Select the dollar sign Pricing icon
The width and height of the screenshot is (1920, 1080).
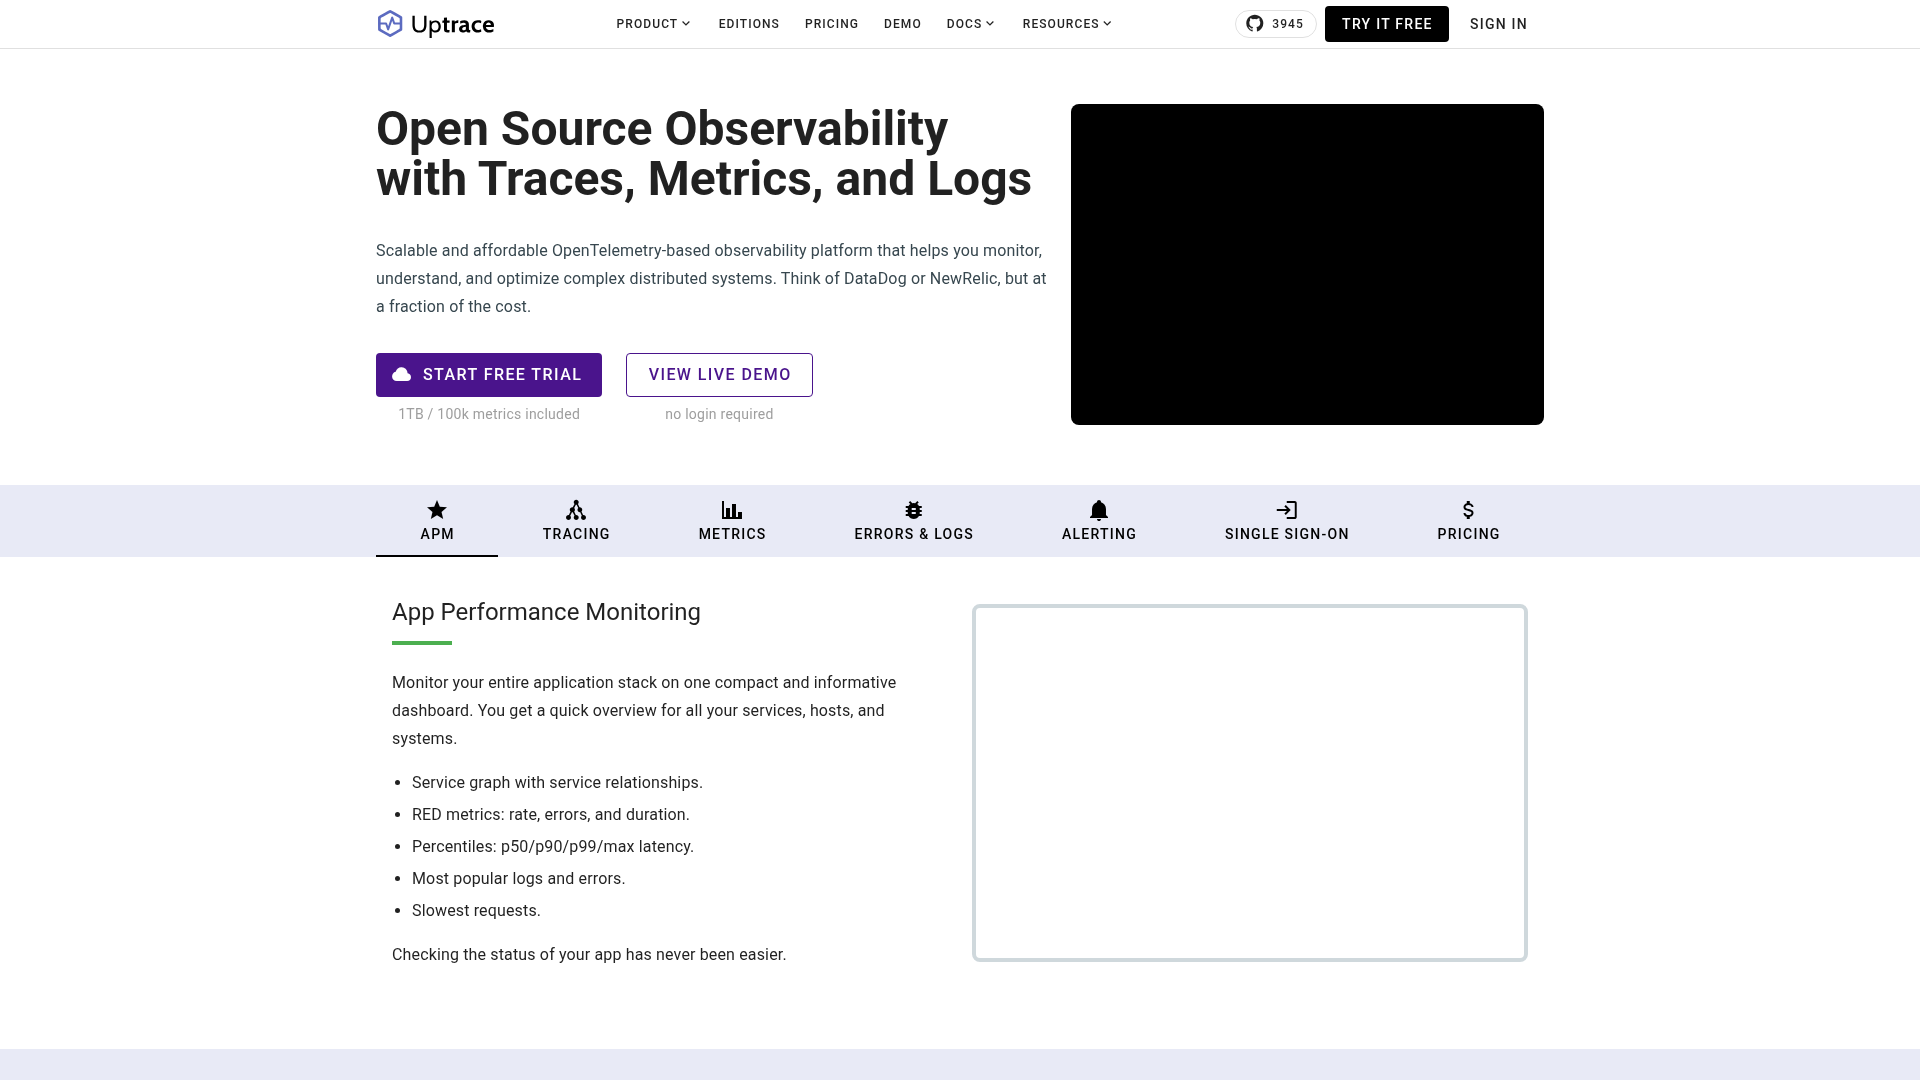point(1468,510)
